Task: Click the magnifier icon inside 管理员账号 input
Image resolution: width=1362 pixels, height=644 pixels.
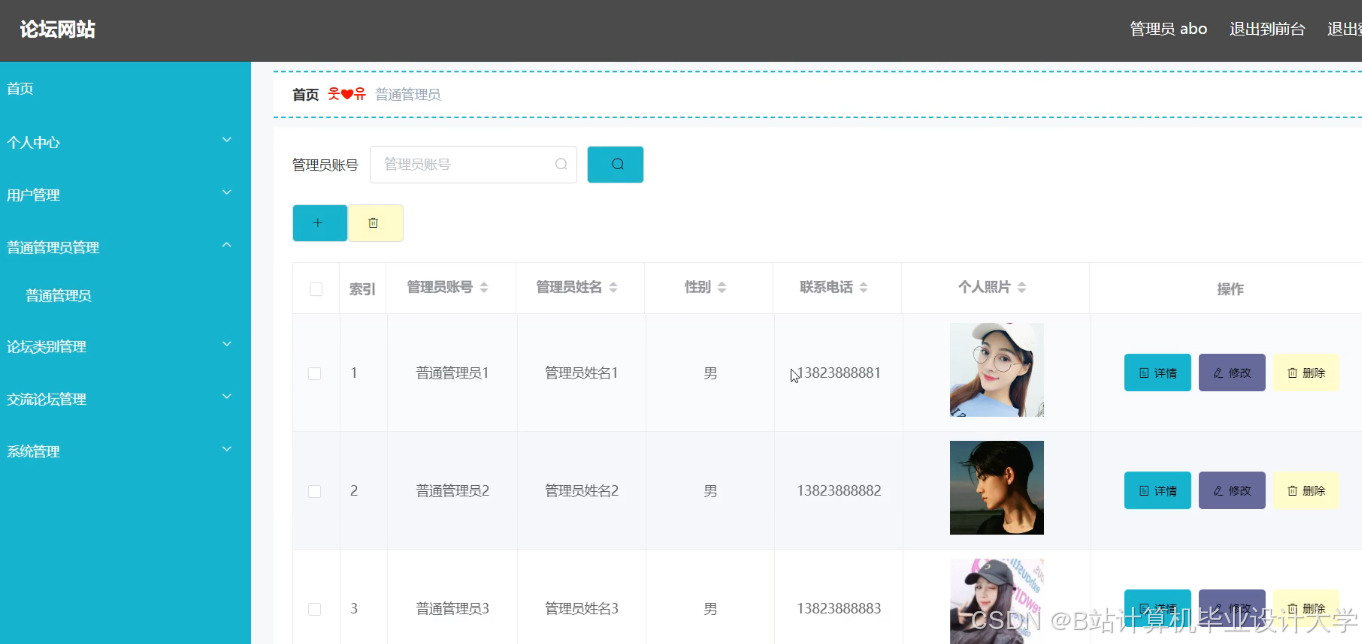Action: pyautogui.click(x=561, y=164)
